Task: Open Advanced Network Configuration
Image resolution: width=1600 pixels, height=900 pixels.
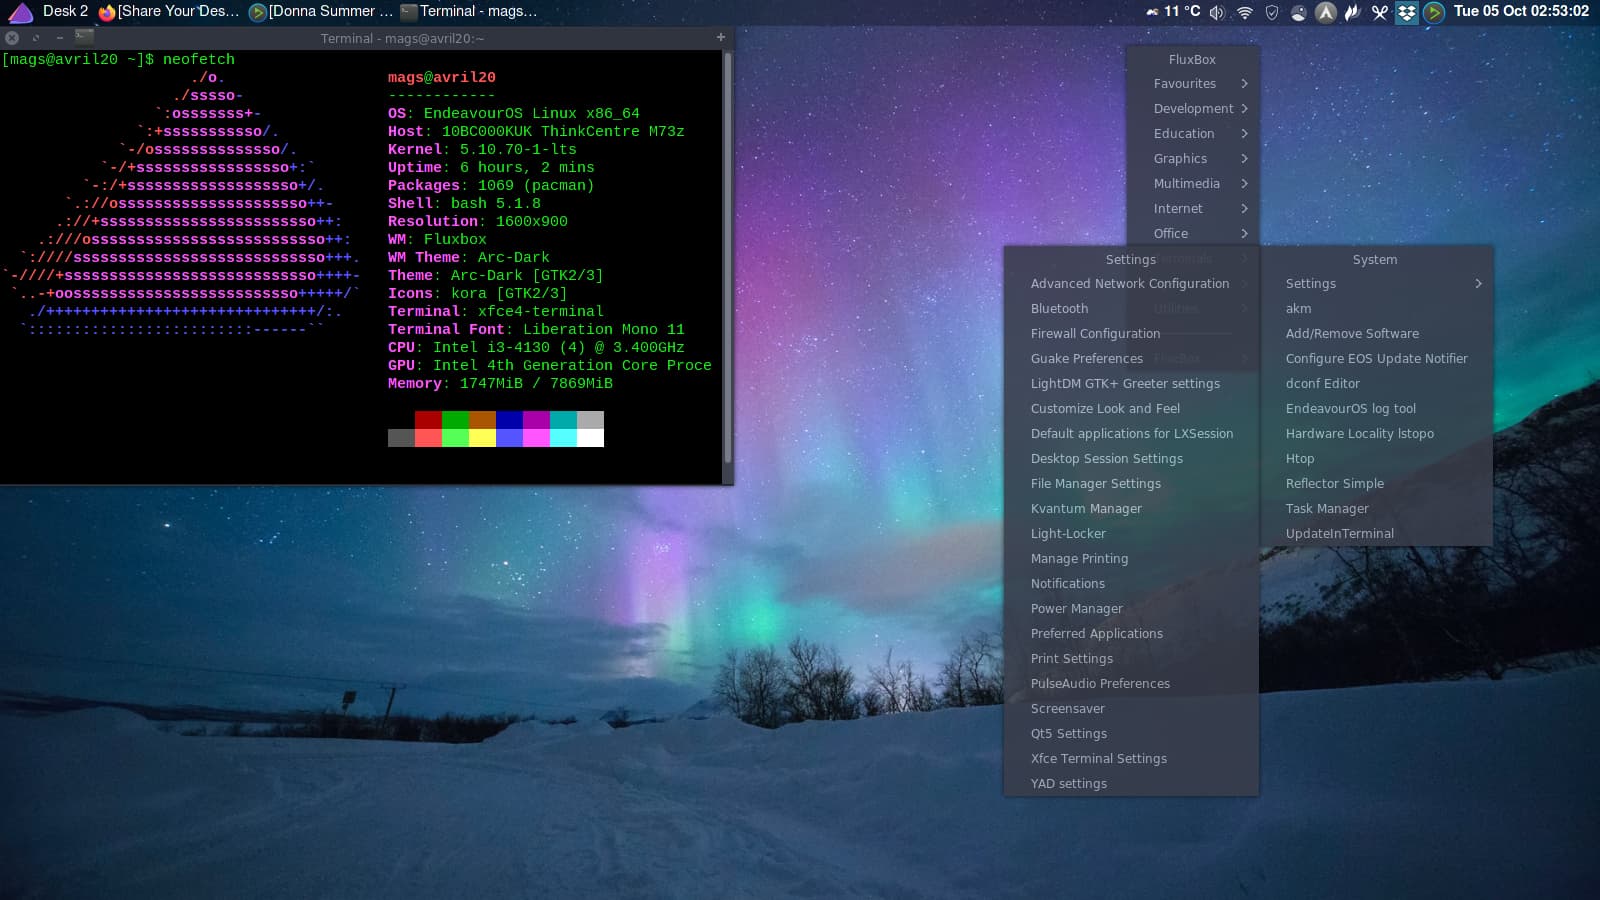Action: pos(1130,284)
